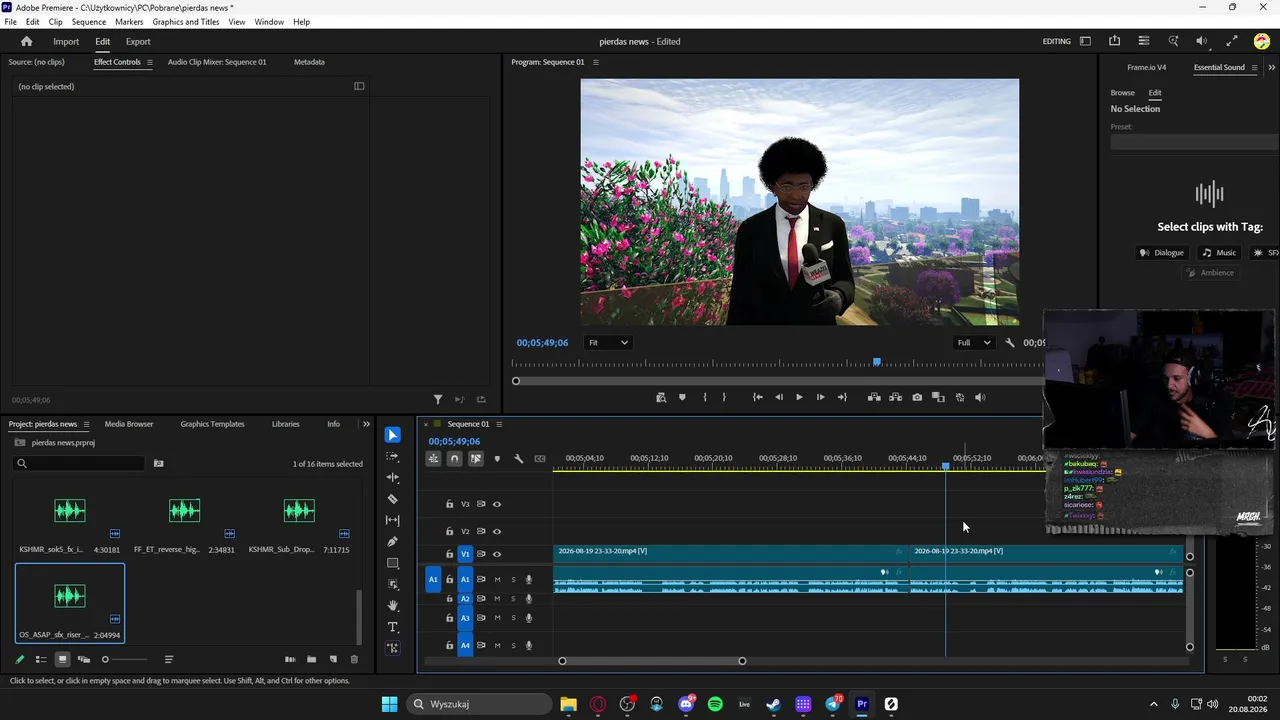Go to the Import workspace

pyautogui.click(x=66, y=42)
